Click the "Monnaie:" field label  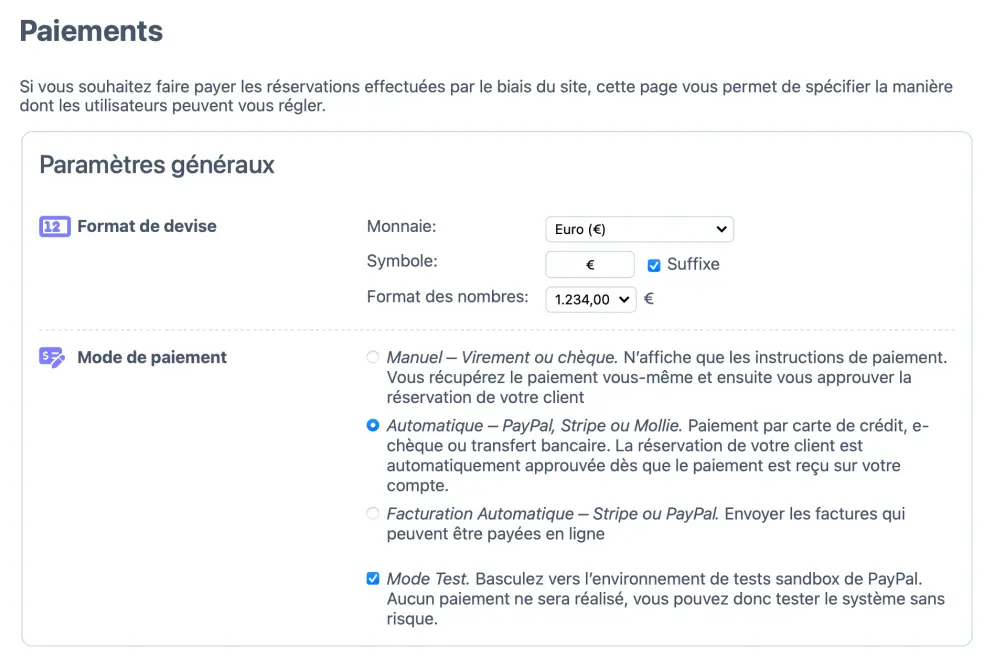[401, 226]
